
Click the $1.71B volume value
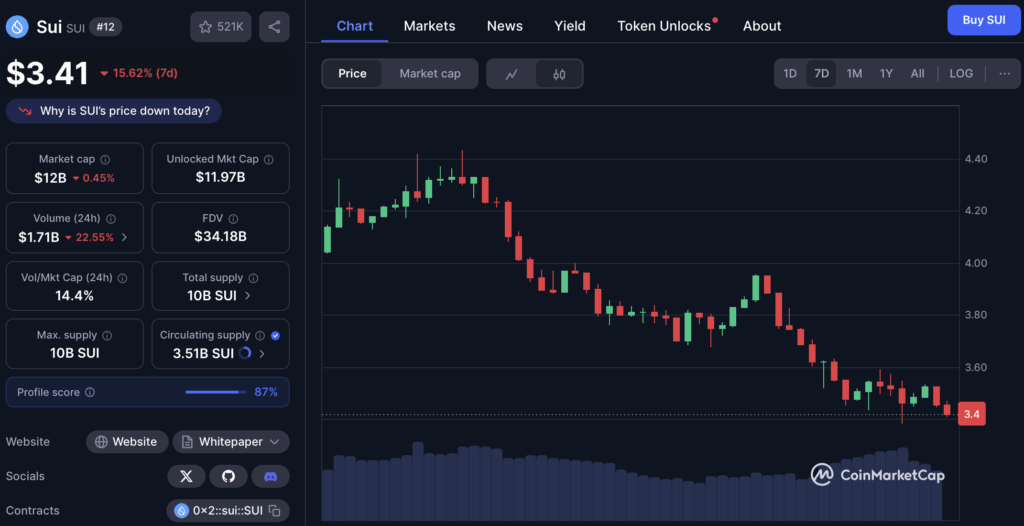[39, 237]
